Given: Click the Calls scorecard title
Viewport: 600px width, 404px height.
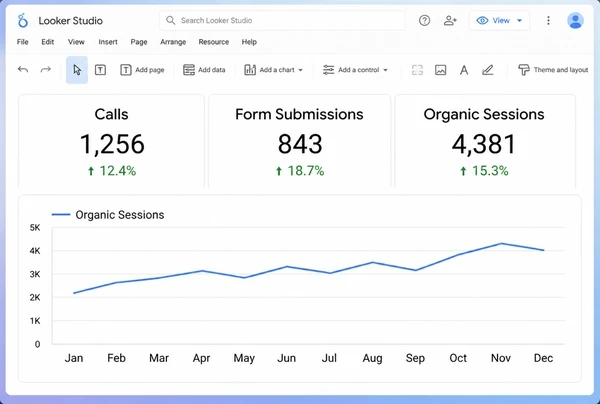Looking at the screenshot, I should tap(111, 114).
